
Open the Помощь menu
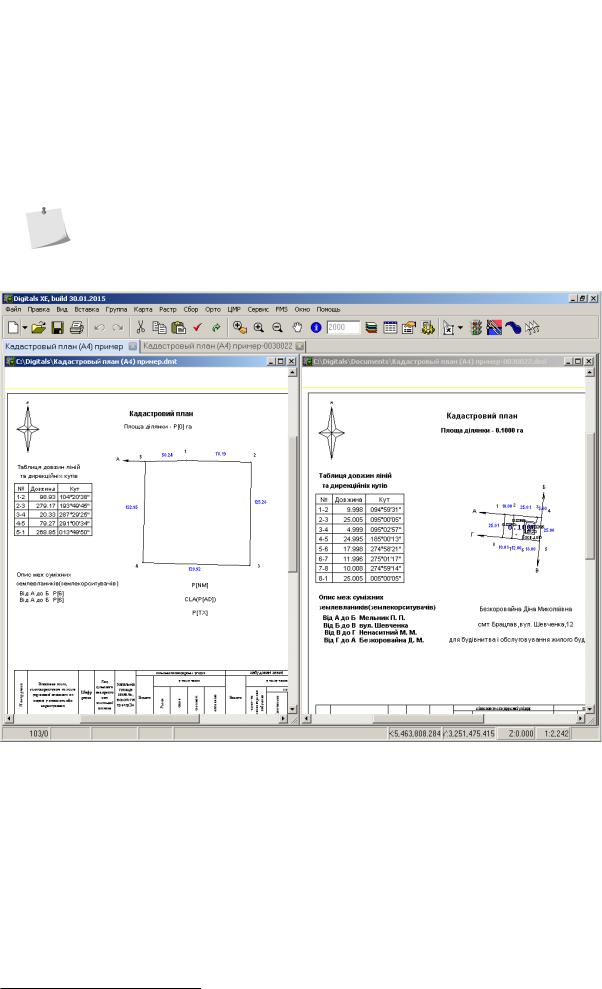click(x=328, y=310)
